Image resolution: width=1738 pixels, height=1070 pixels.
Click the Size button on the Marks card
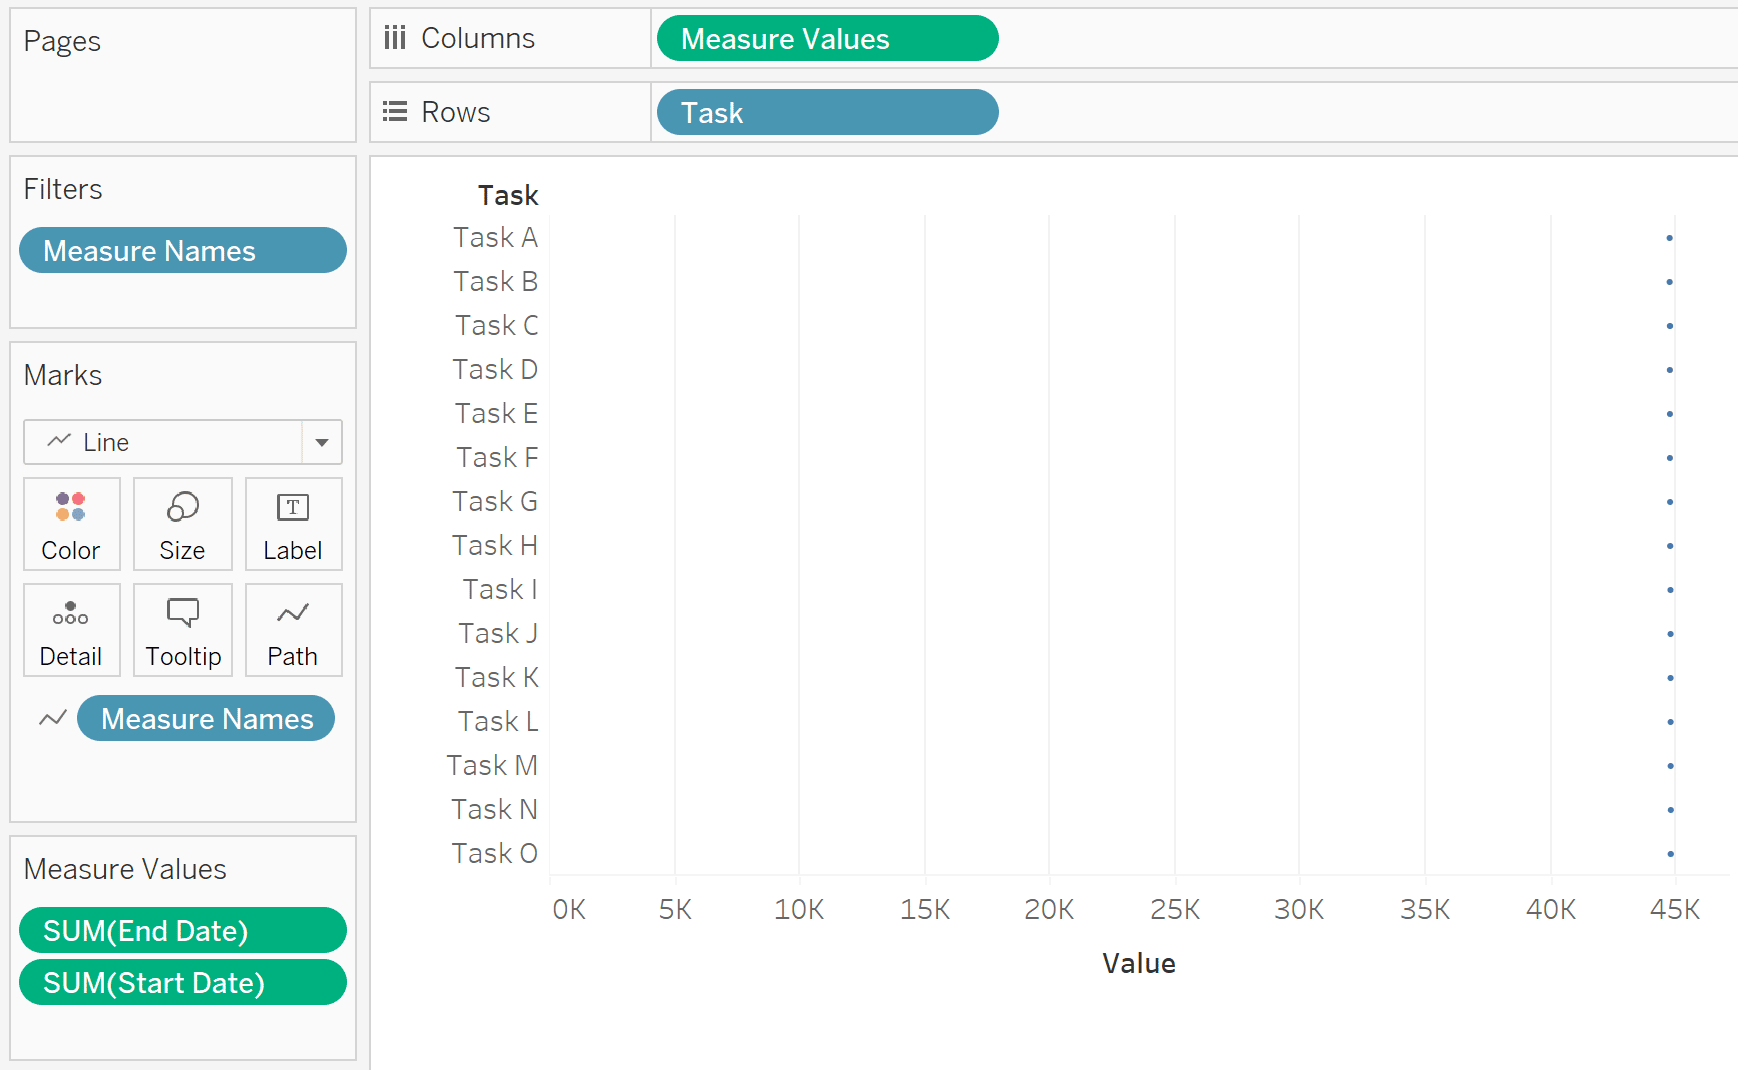pyautogui.click(x=182, y=524)
